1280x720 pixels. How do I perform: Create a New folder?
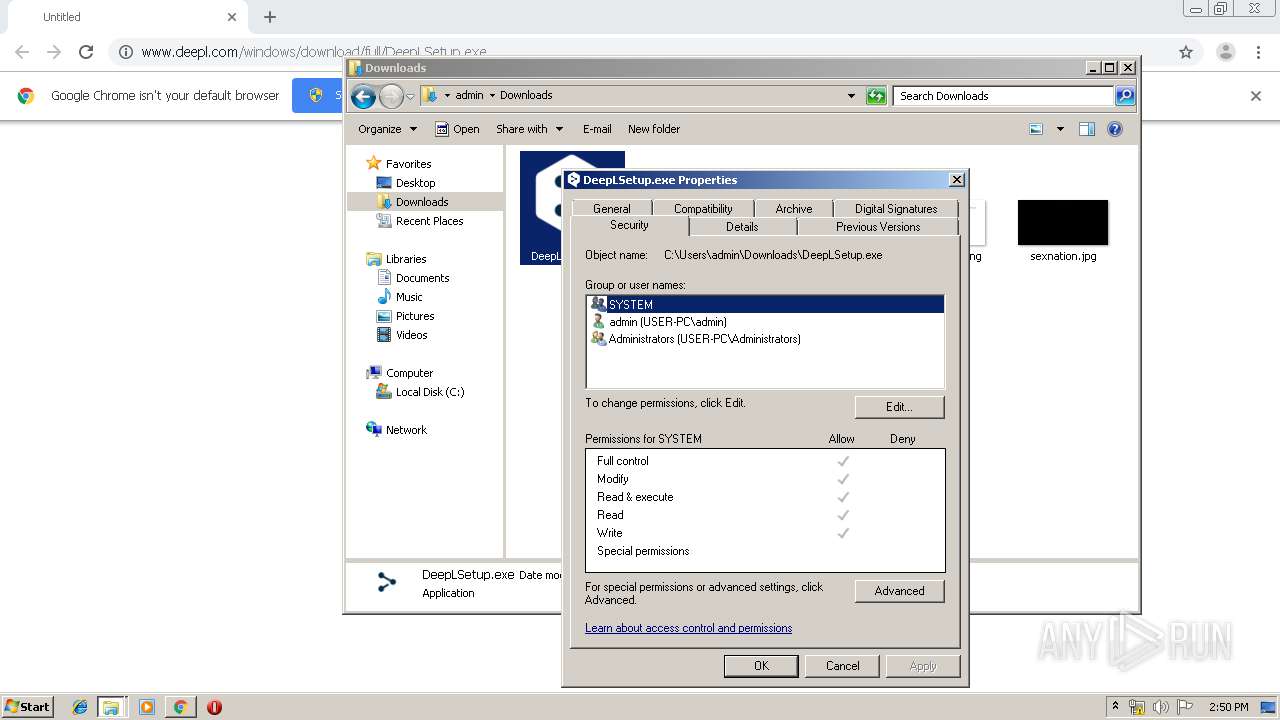point(654,129)
